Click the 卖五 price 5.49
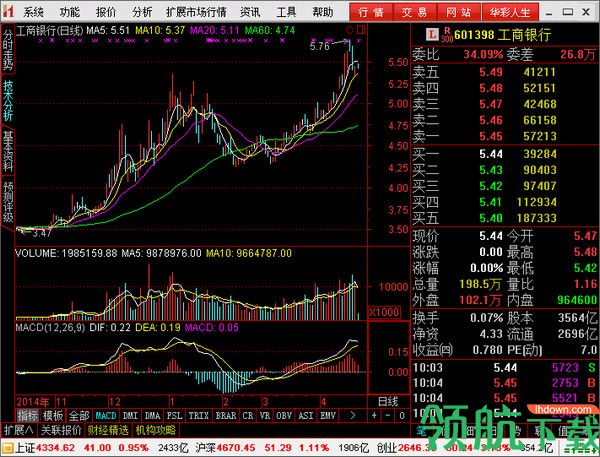Image resolution: width=600 pixels, height=457 pixels. 491,72
